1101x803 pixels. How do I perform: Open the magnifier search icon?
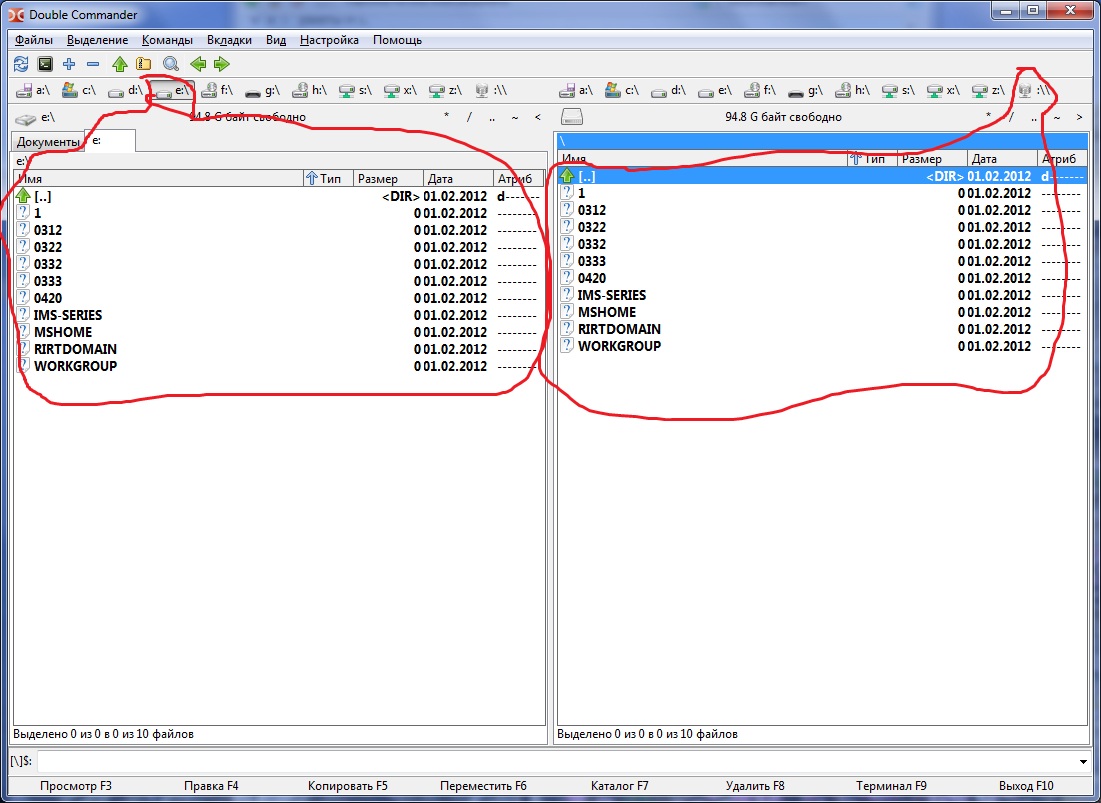pyautogui.click(x=171, y=64)
